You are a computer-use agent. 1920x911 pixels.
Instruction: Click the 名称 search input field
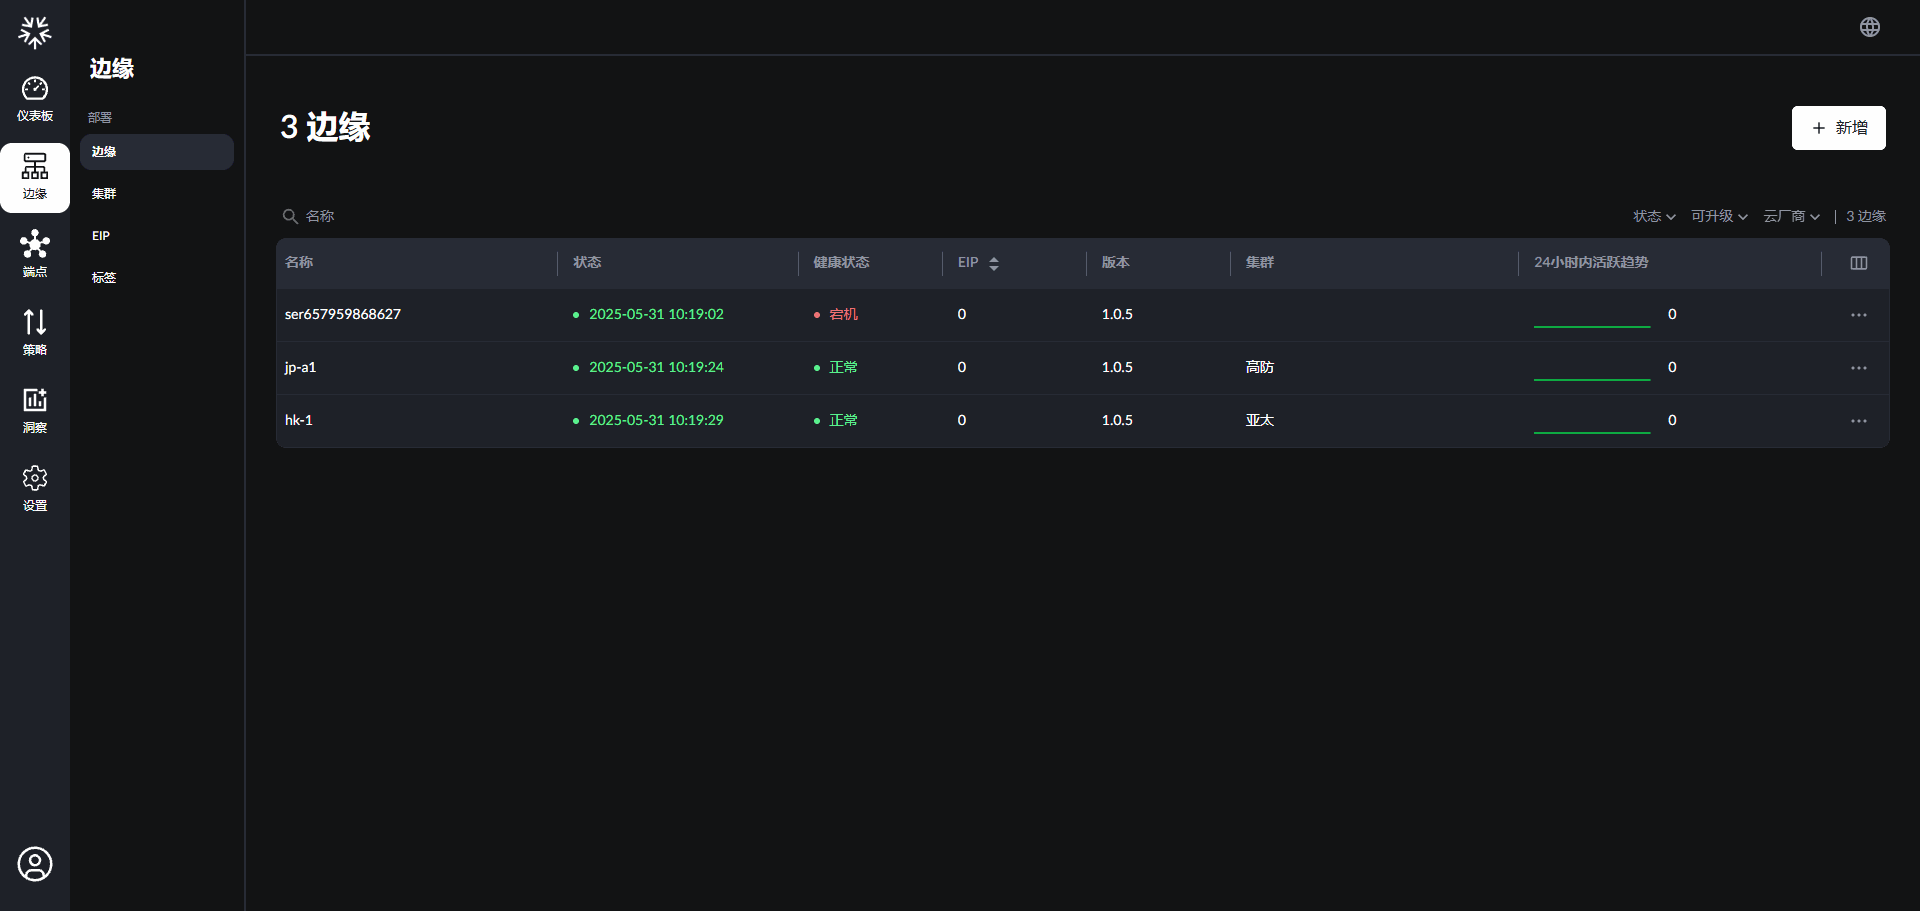click(x=400, y=216)
